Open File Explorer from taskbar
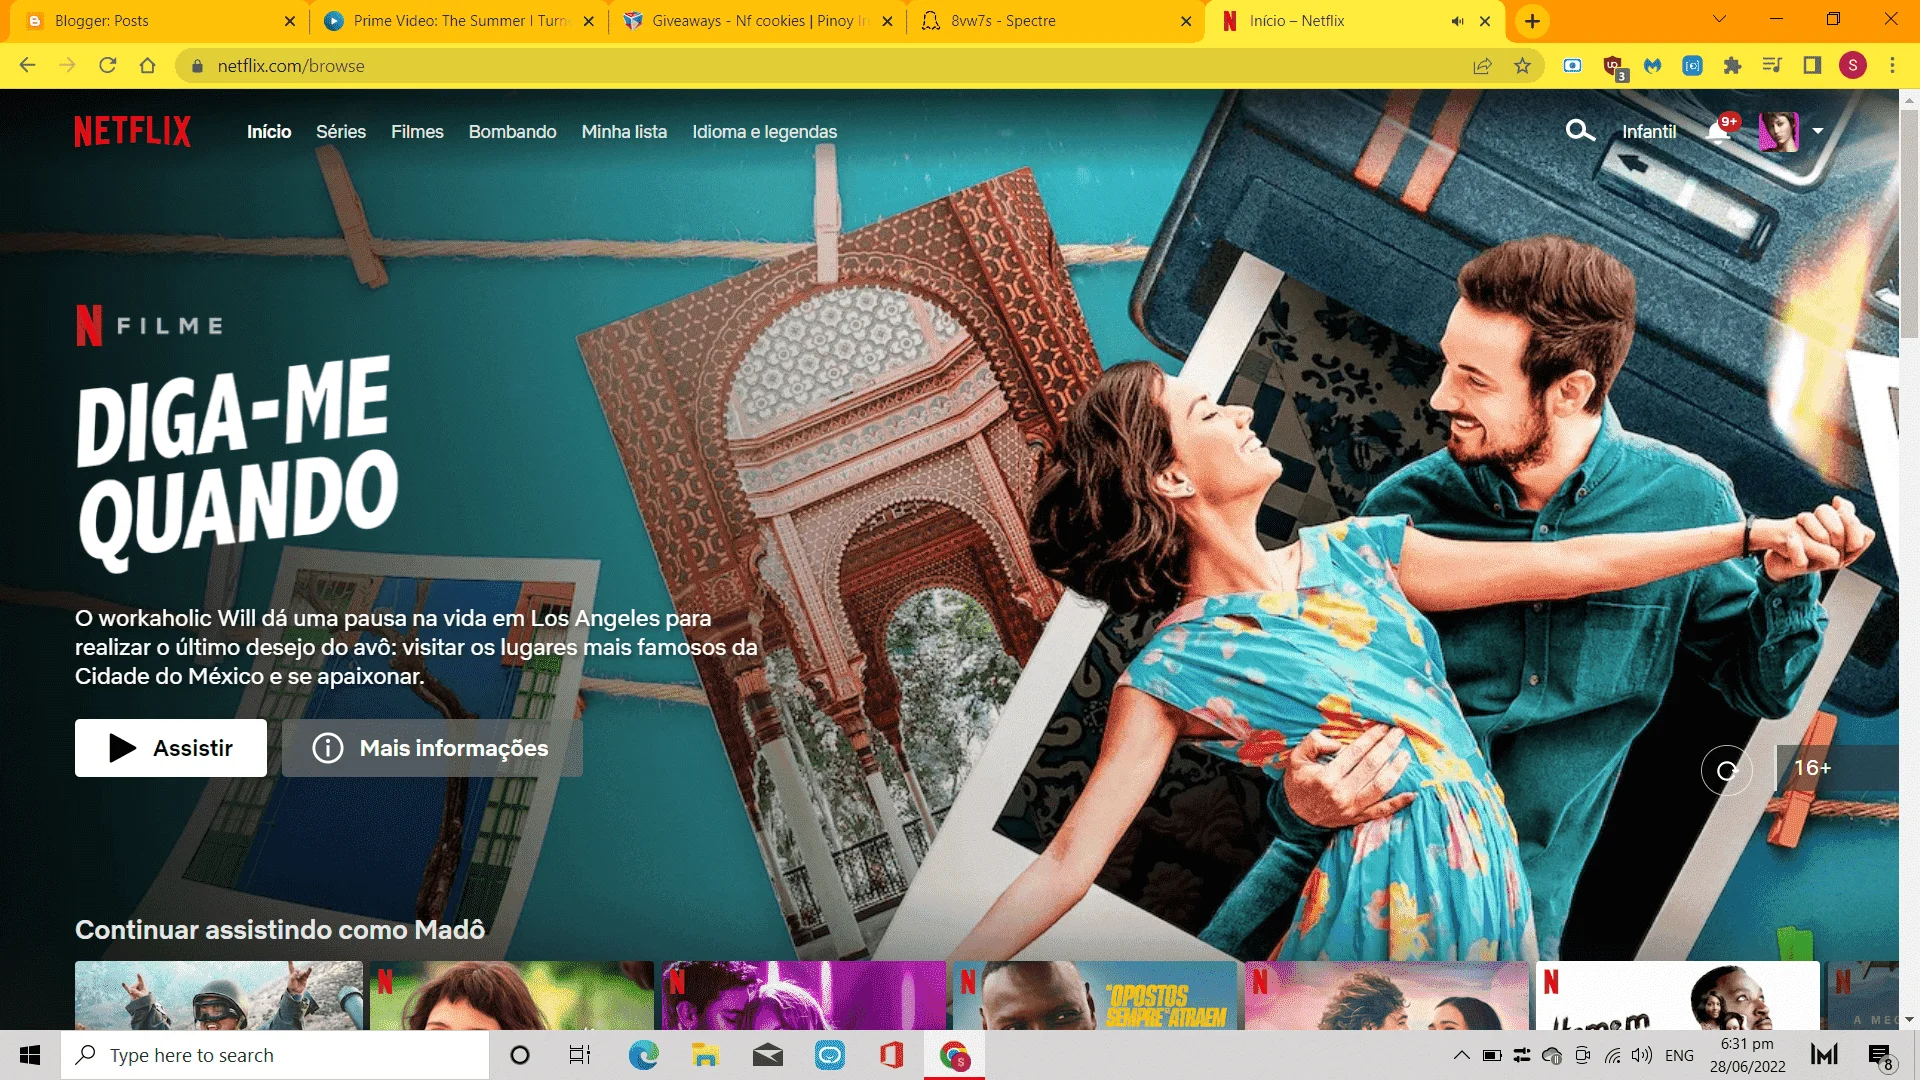 pyautogui.click(x=705, y=1055)
